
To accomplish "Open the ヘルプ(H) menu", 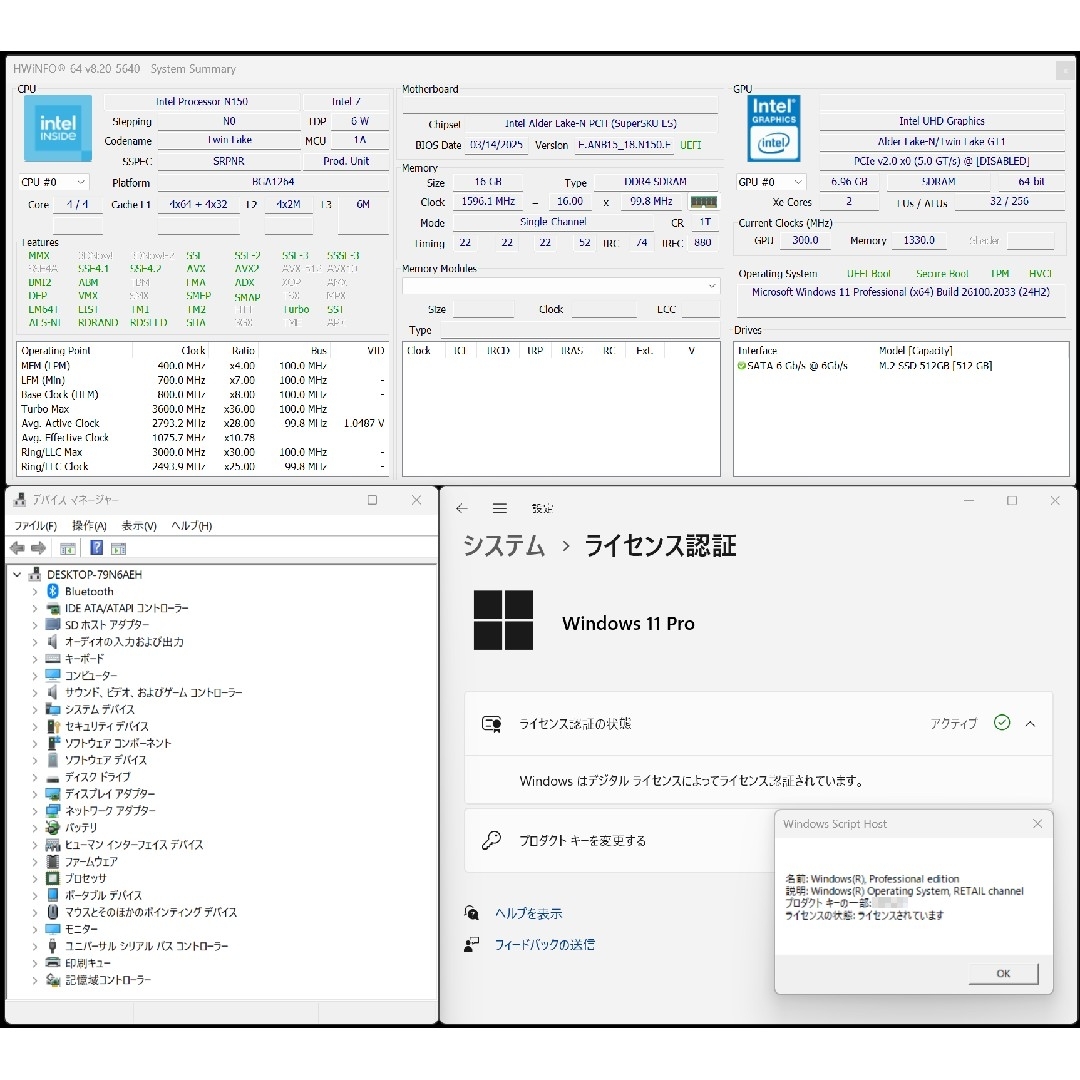I will [191, 526].
